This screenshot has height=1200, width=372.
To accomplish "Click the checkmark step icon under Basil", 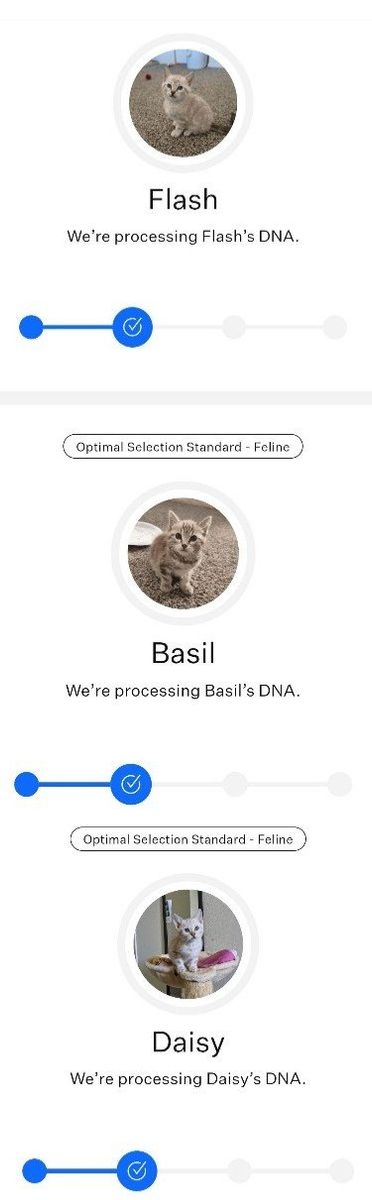I will click(x=131, y=784).
